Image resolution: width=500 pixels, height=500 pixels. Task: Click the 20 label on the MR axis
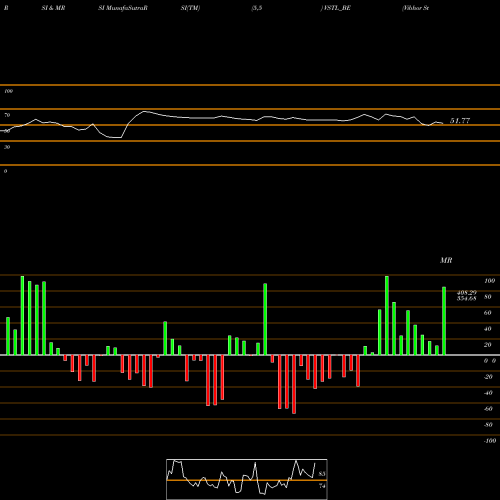(x=488, y=345)
